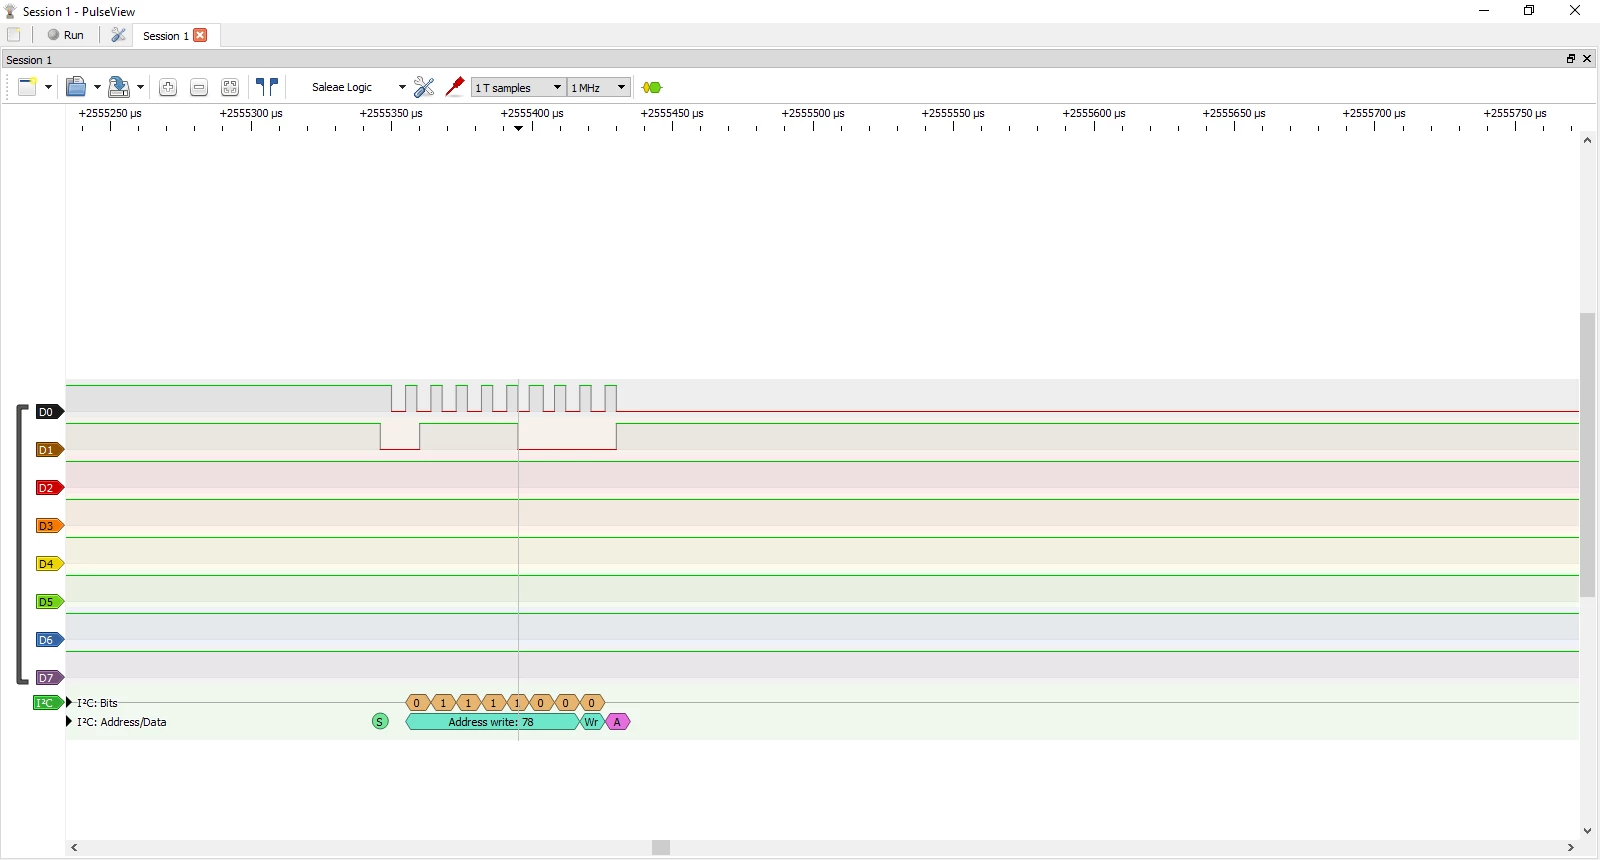Expand the Save options dropdown arrow
This screenshot has width=1600, height=860.
140,87
